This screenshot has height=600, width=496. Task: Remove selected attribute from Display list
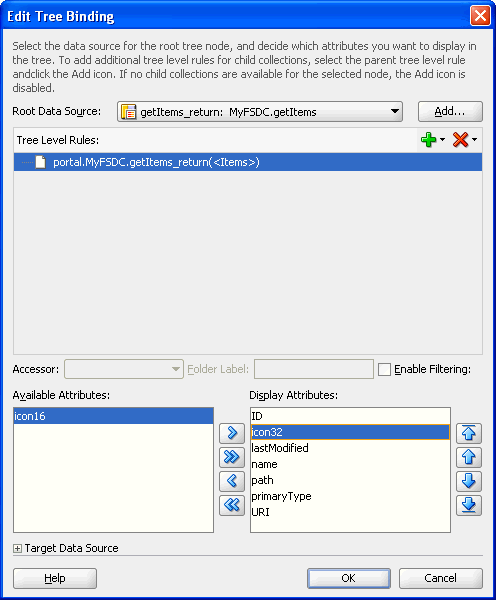(232, 481)
